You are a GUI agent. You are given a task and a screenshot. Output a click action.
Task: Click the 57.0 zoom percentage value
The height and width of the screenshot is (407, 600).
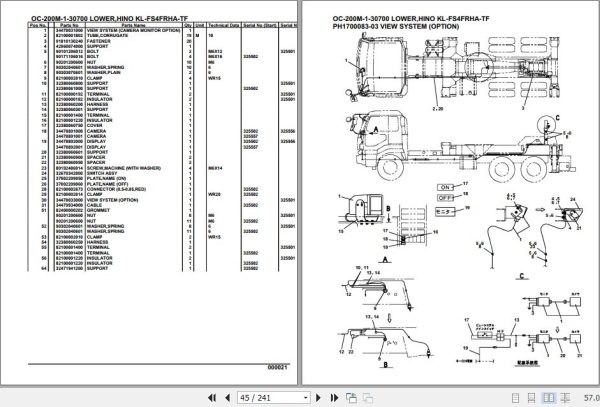coord(592,398)
